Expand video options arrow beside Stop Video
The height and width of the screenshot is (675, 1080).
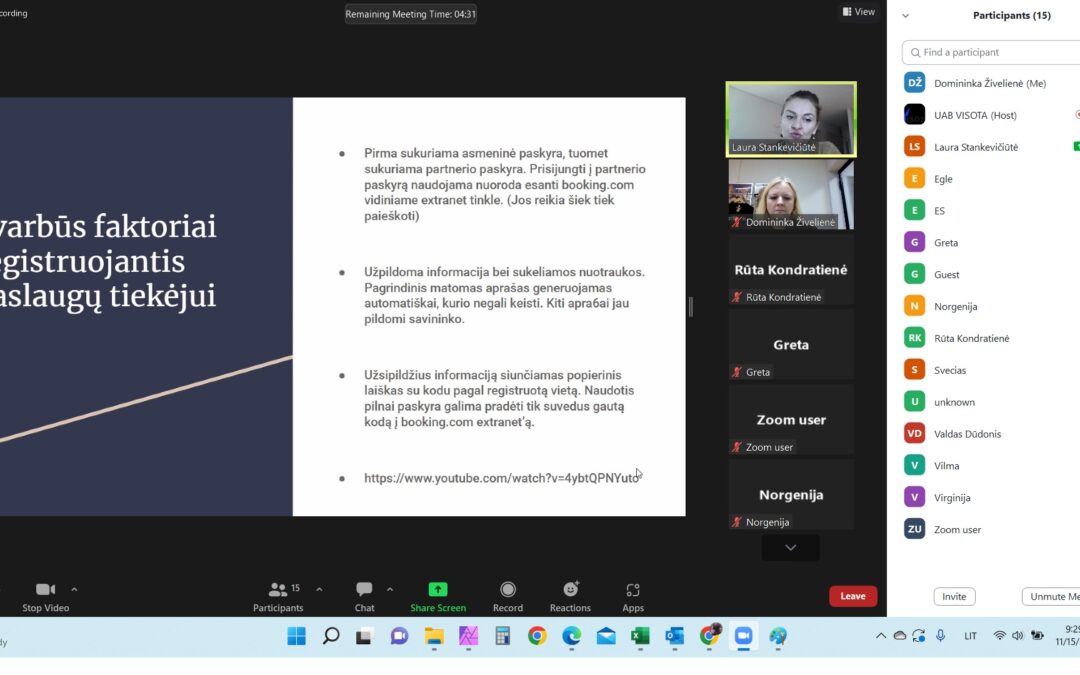point(74,589)
